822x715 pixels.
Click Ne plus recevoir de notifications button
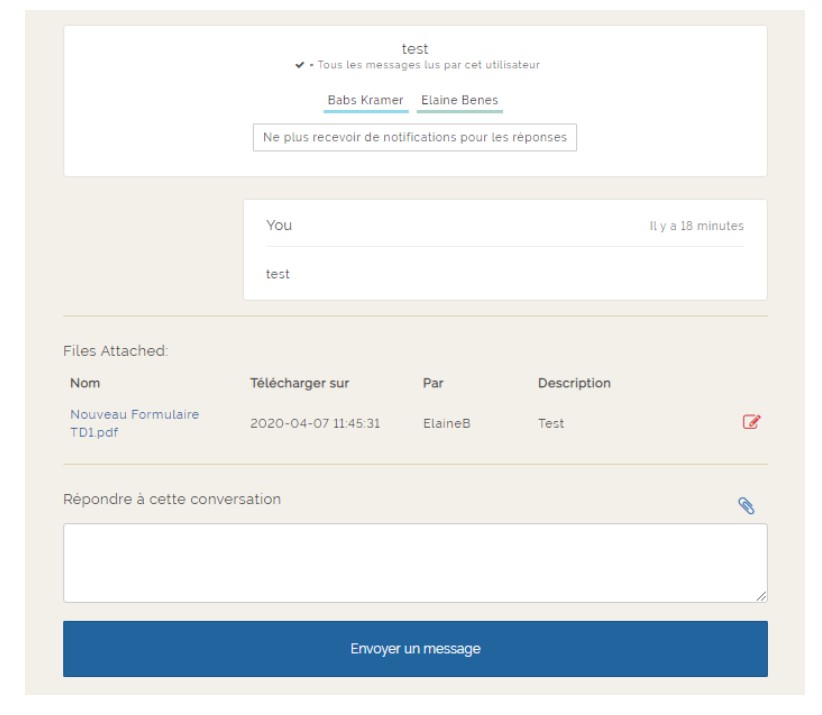tap(415, 137)
